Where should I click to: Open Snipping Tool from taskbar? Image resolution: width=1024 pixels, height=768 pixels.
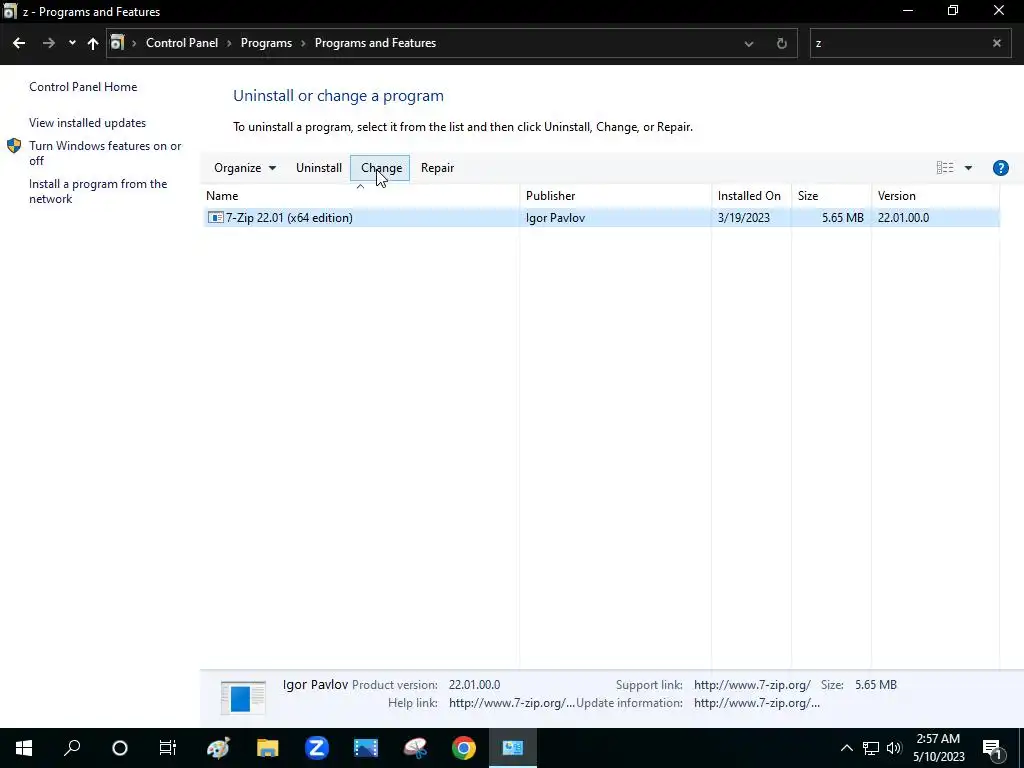pyautogui.click(x=415, y=748)
